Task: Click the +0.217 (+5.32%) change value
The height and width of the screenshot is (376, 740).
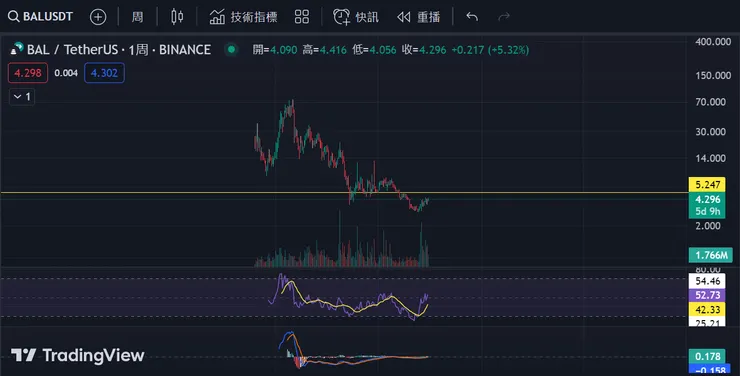Action: tap(490, 50)
